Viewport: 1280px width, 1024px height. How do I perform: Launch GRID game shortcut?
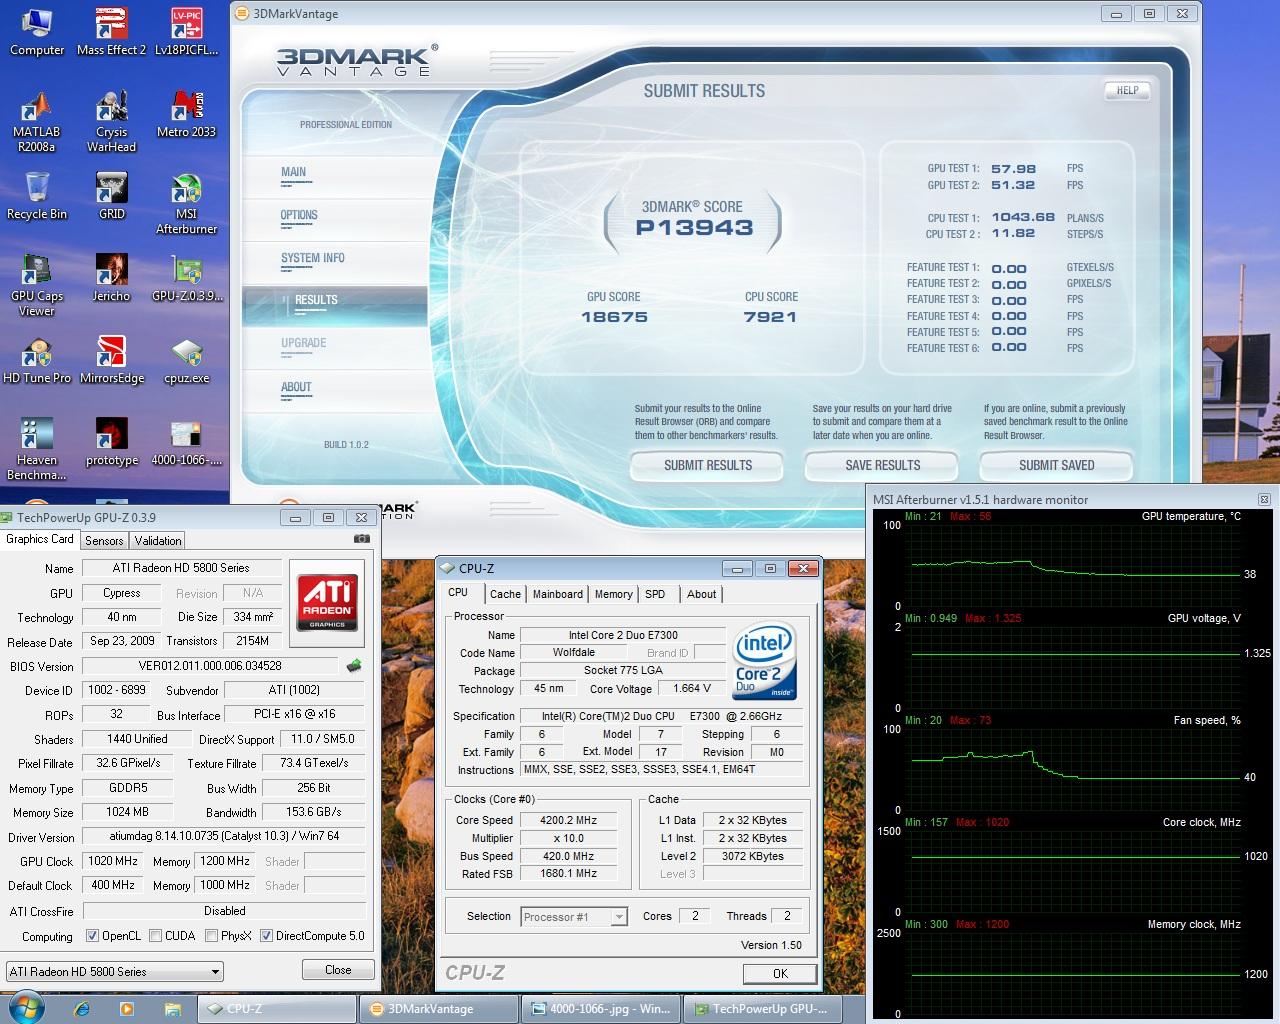pyautogui.click(x=111, y=196)
